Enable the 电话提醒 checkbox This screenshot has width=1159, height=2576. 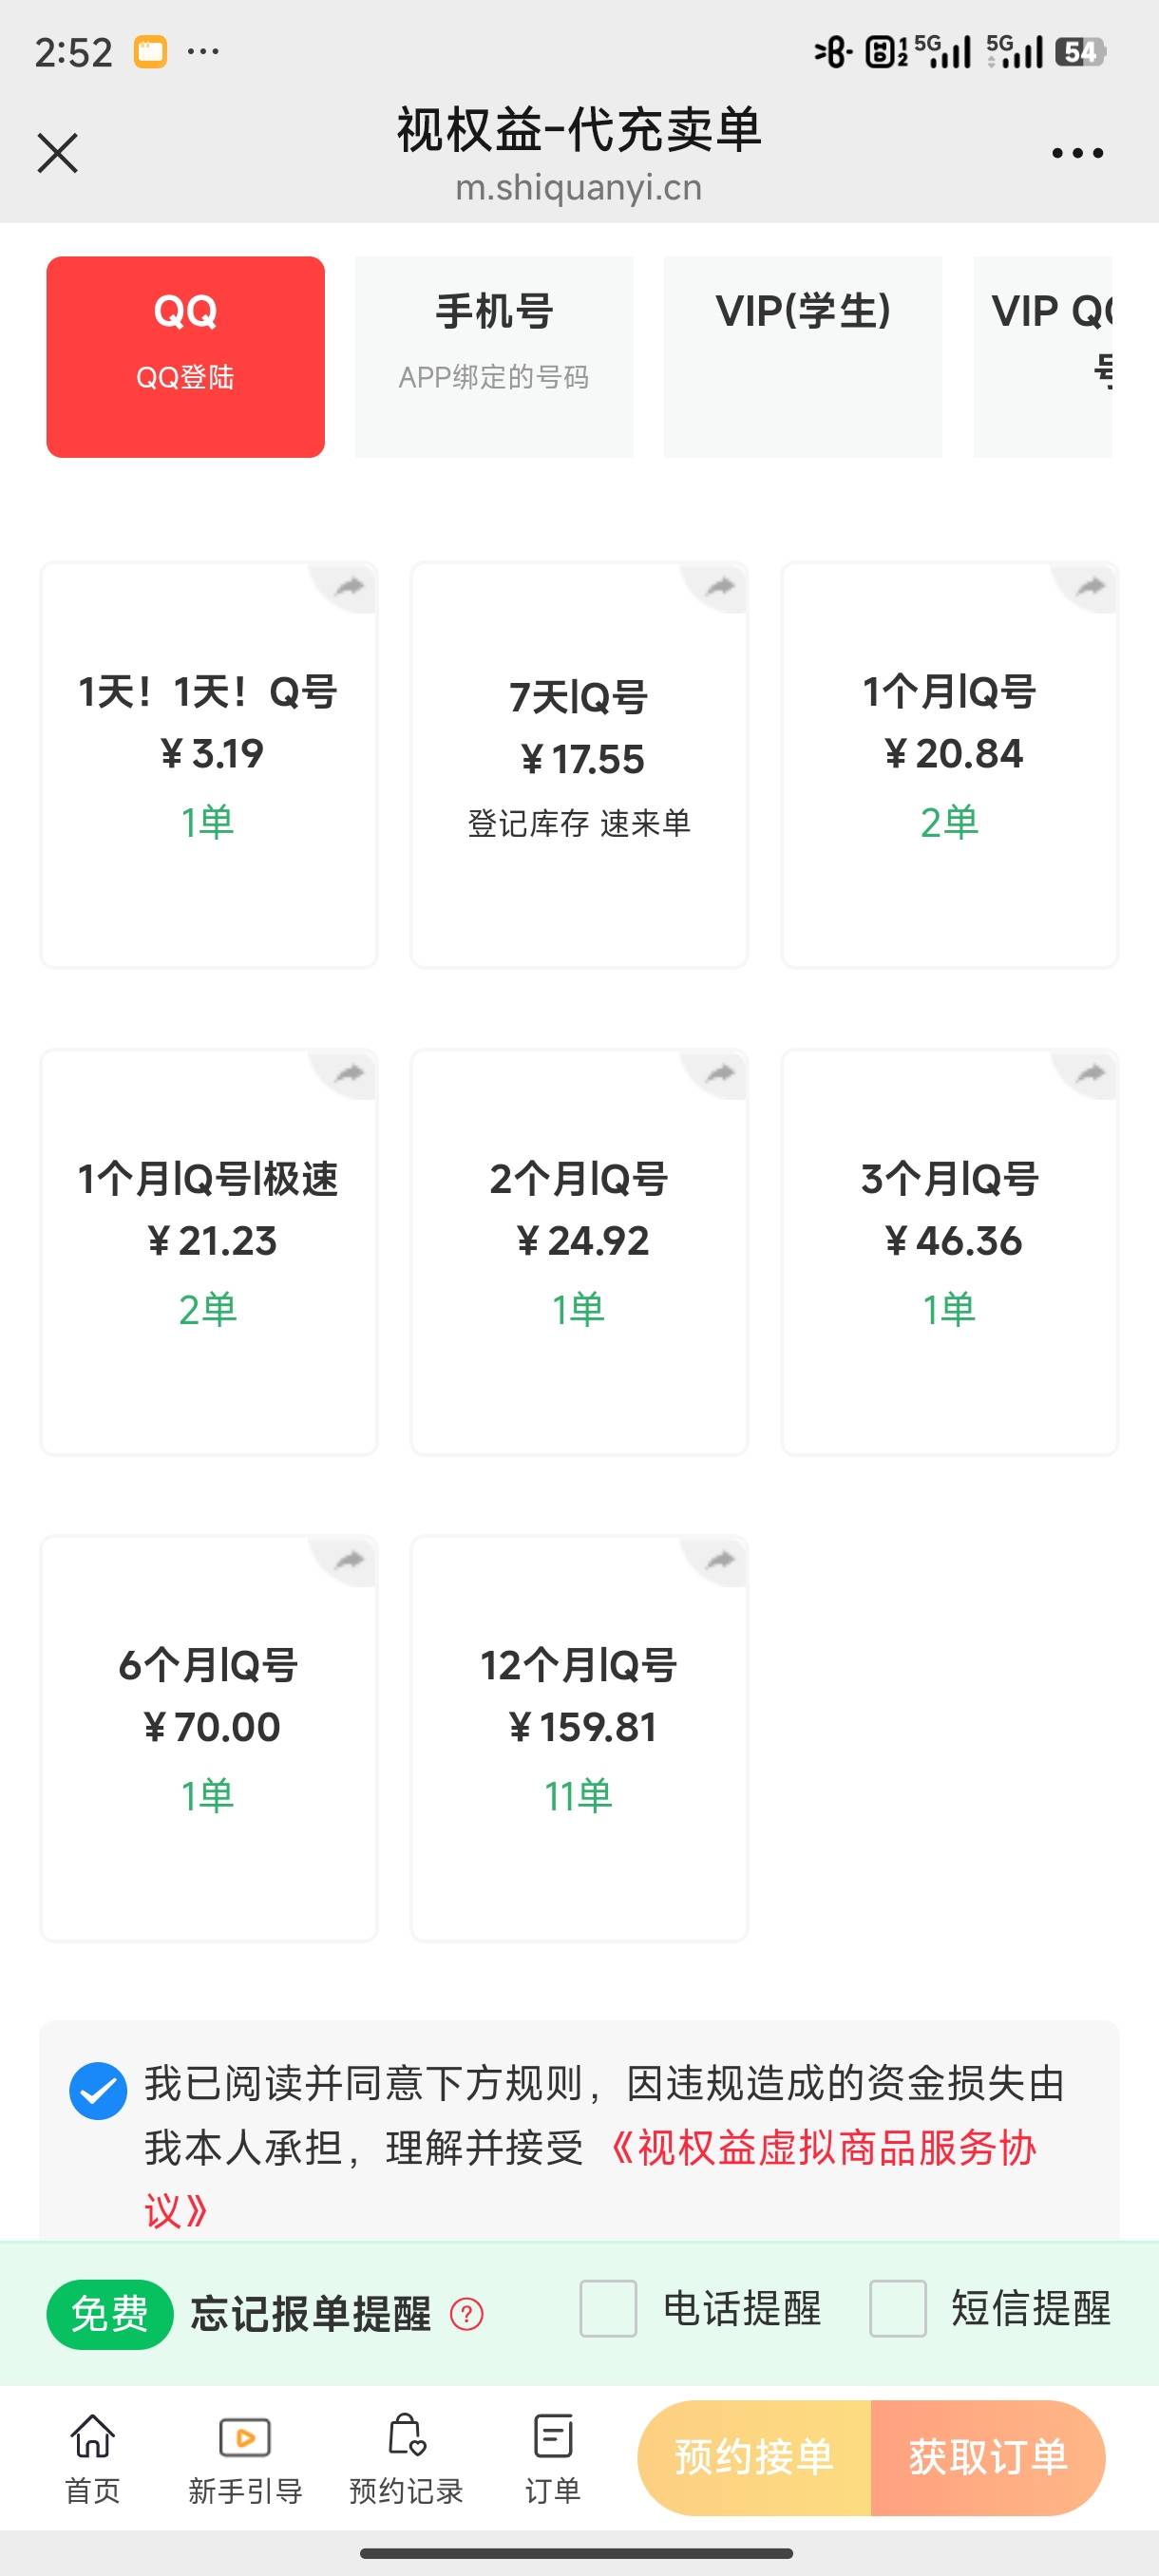[608, 2309]
